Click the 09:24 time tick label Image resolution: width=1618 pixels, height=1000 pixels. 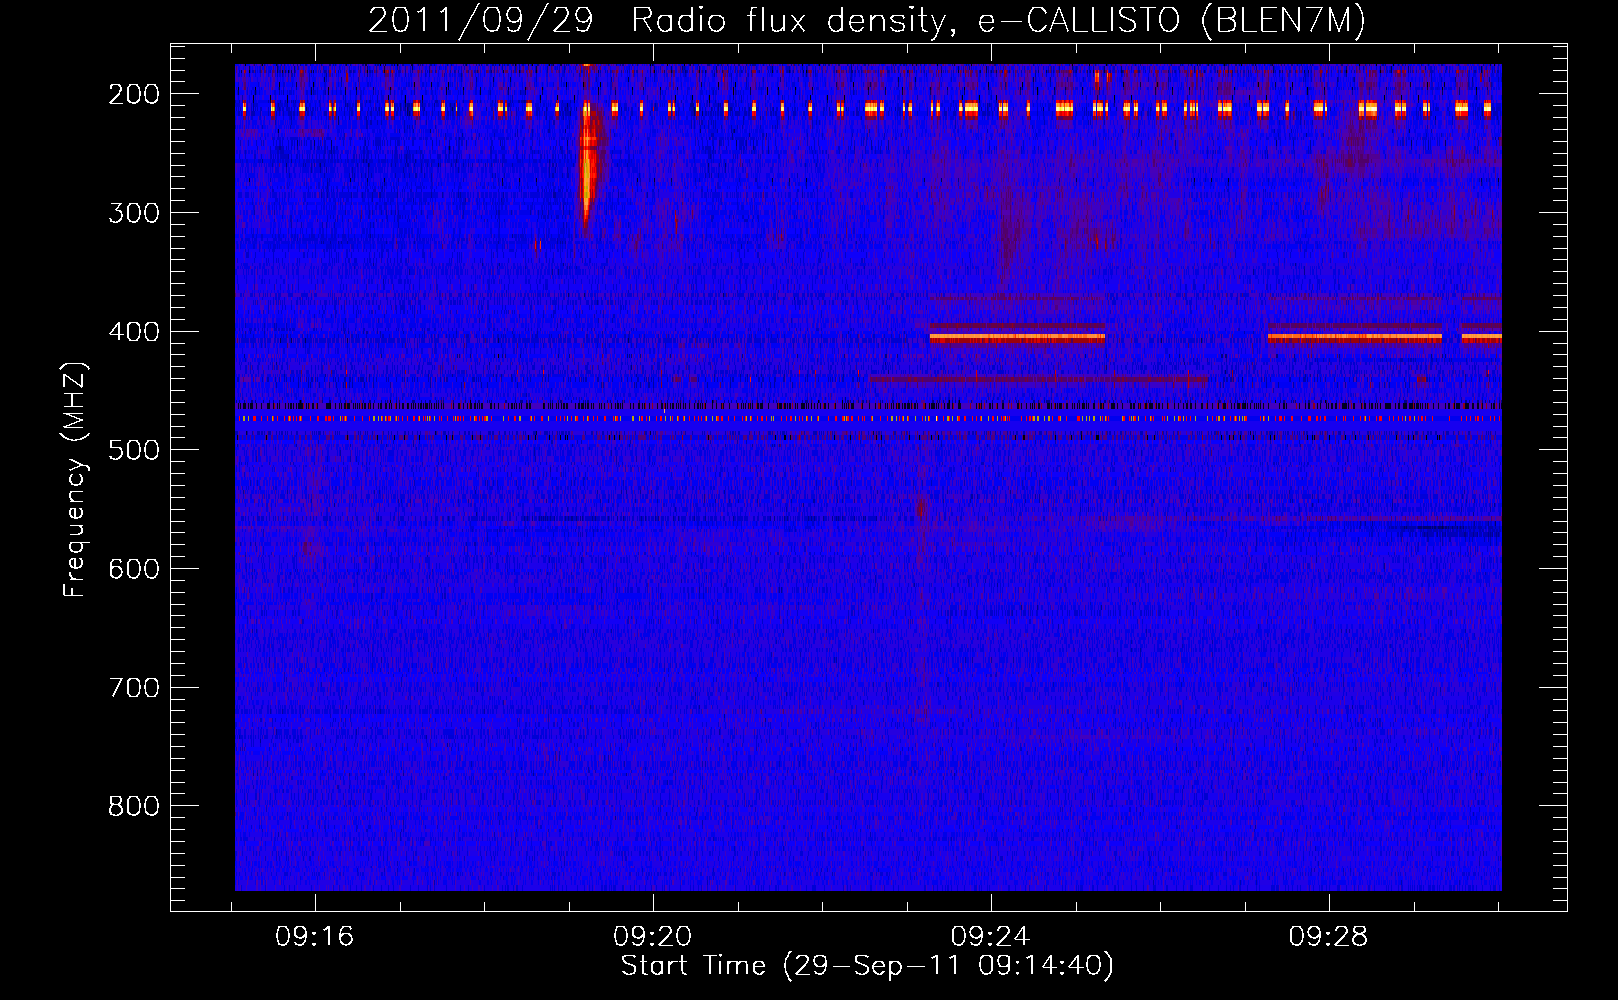990,937
